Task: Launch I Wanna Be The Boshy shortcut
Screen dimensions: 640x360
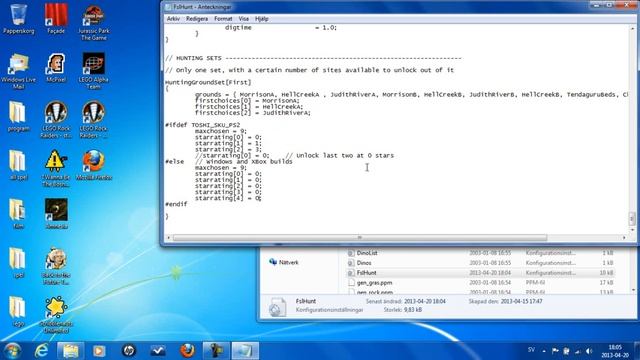Action: 56,169
